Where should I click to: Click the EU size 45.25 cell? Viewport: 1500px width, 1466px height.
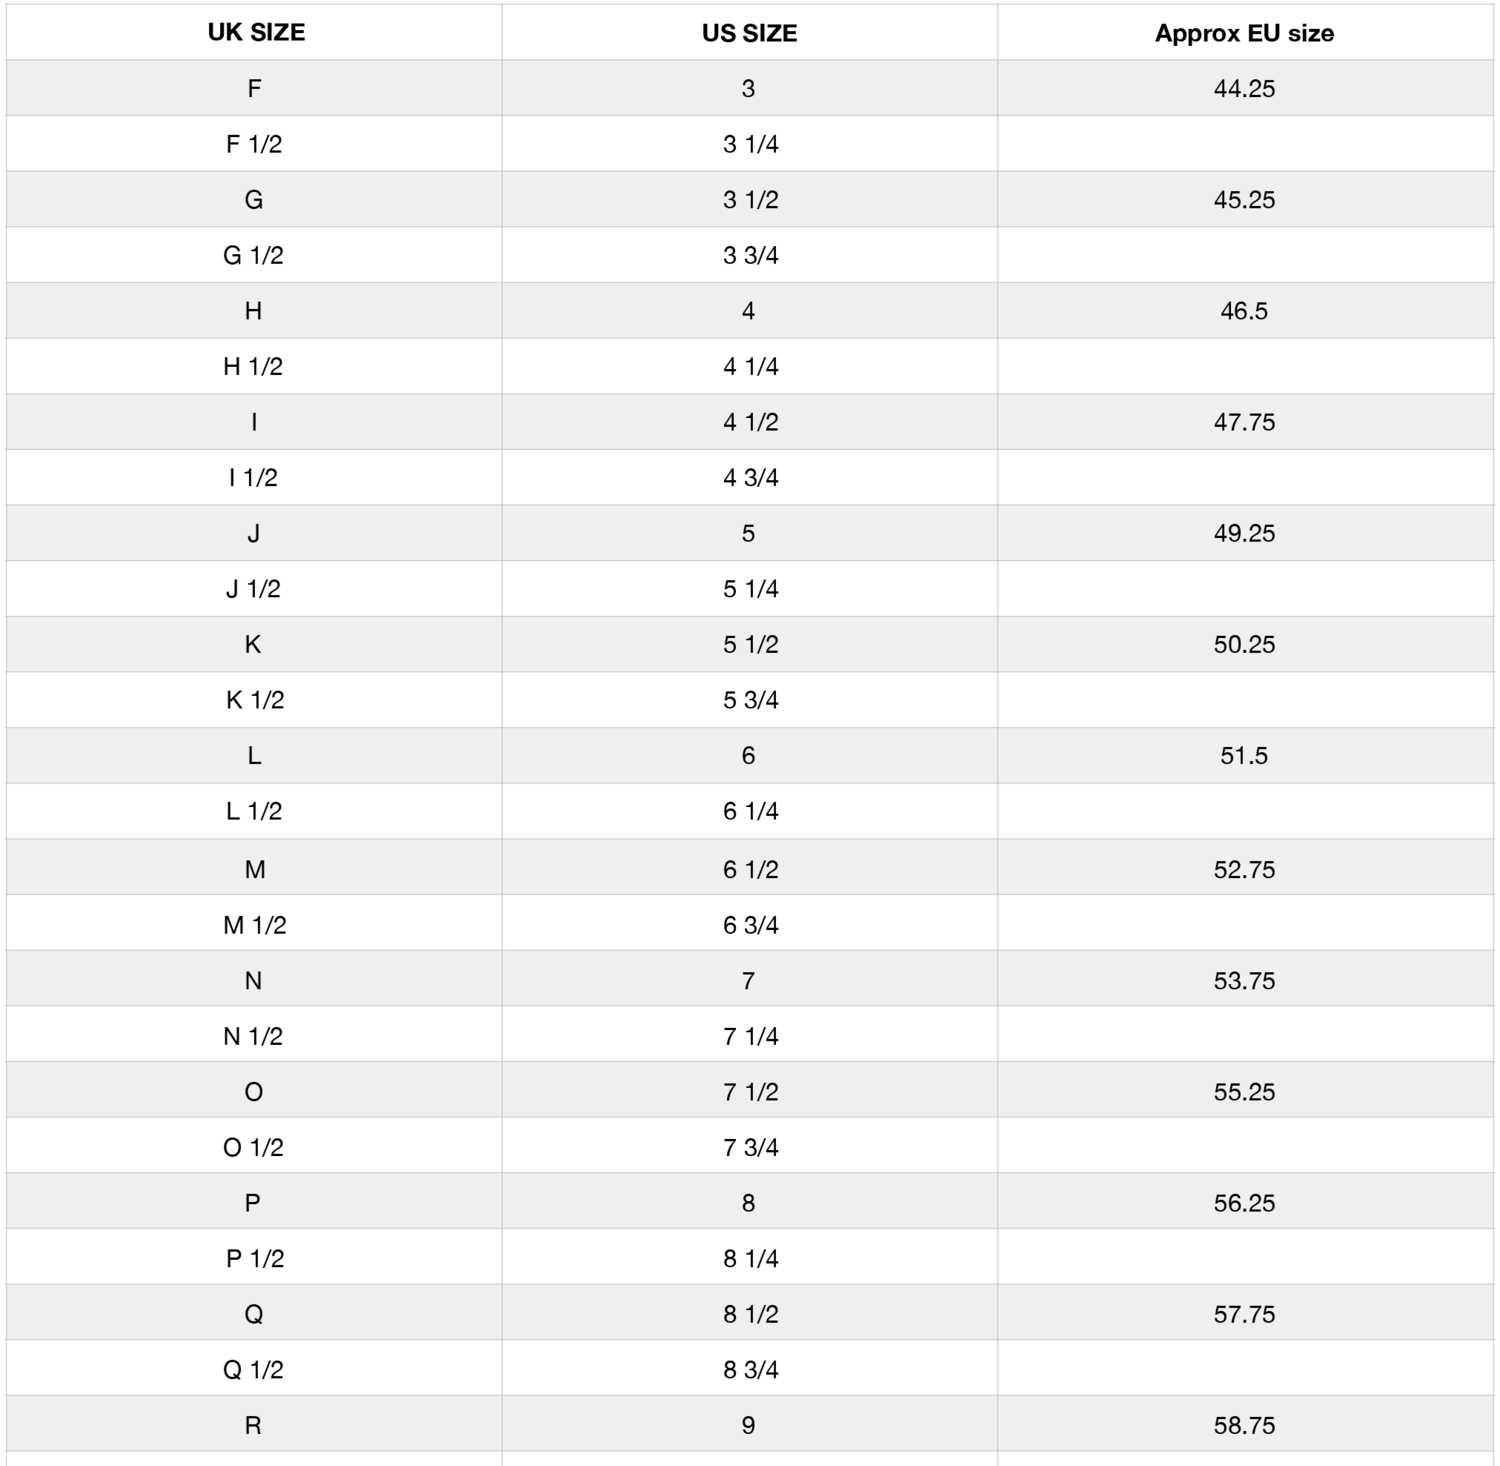(x=1244, y=200)
